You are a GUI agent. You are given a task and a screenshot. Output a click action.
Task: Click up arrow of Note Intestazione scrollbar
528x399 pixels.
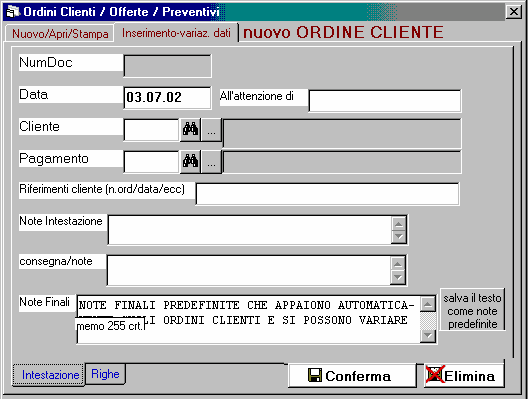pos(399,224)
